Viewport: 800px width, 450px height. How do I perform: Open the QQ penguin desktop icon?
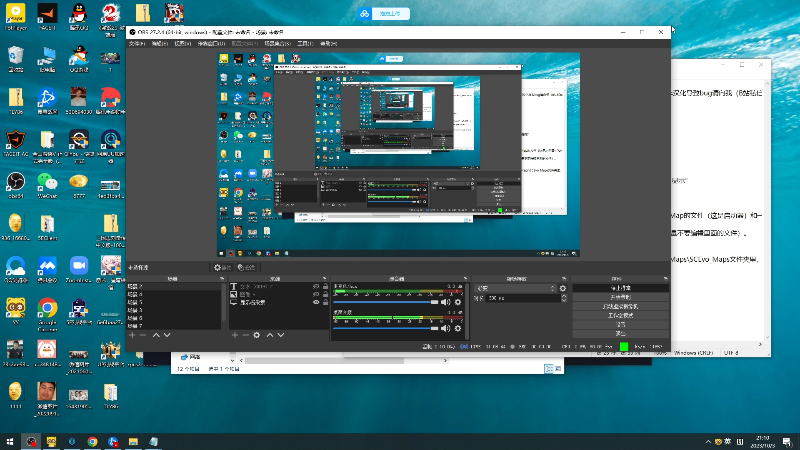[79, 16]
